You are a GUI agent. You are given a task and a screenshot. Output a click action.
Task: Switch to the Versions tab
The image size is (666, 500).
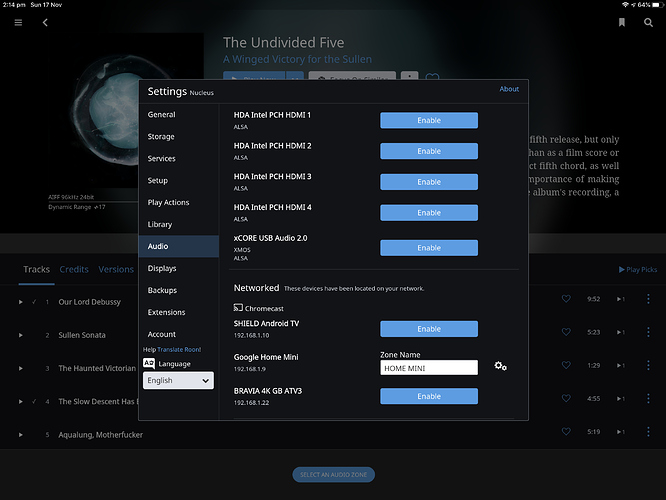coord(116,269)
